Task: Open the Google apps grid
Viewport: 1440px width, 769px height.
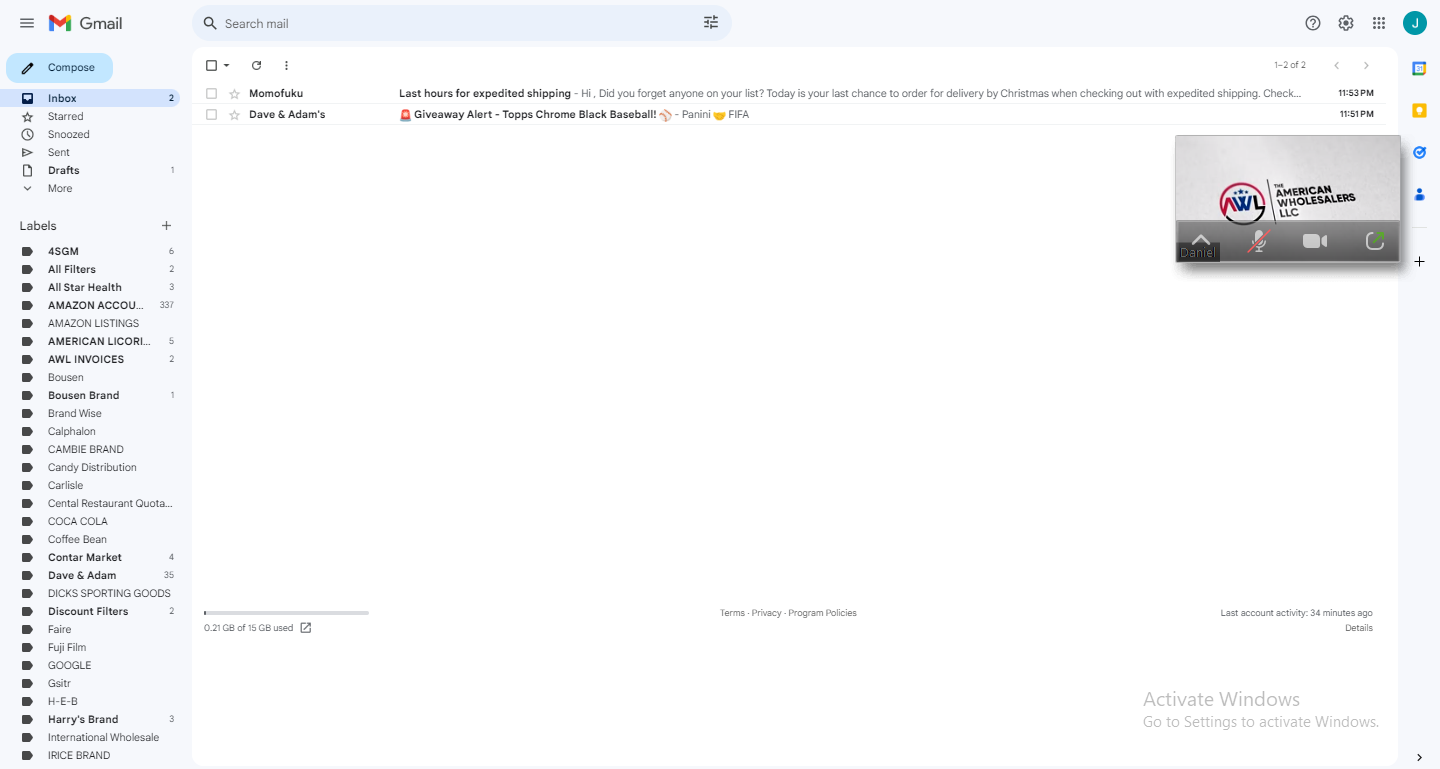Action: pyautogui.click(x=1379, y=23)
